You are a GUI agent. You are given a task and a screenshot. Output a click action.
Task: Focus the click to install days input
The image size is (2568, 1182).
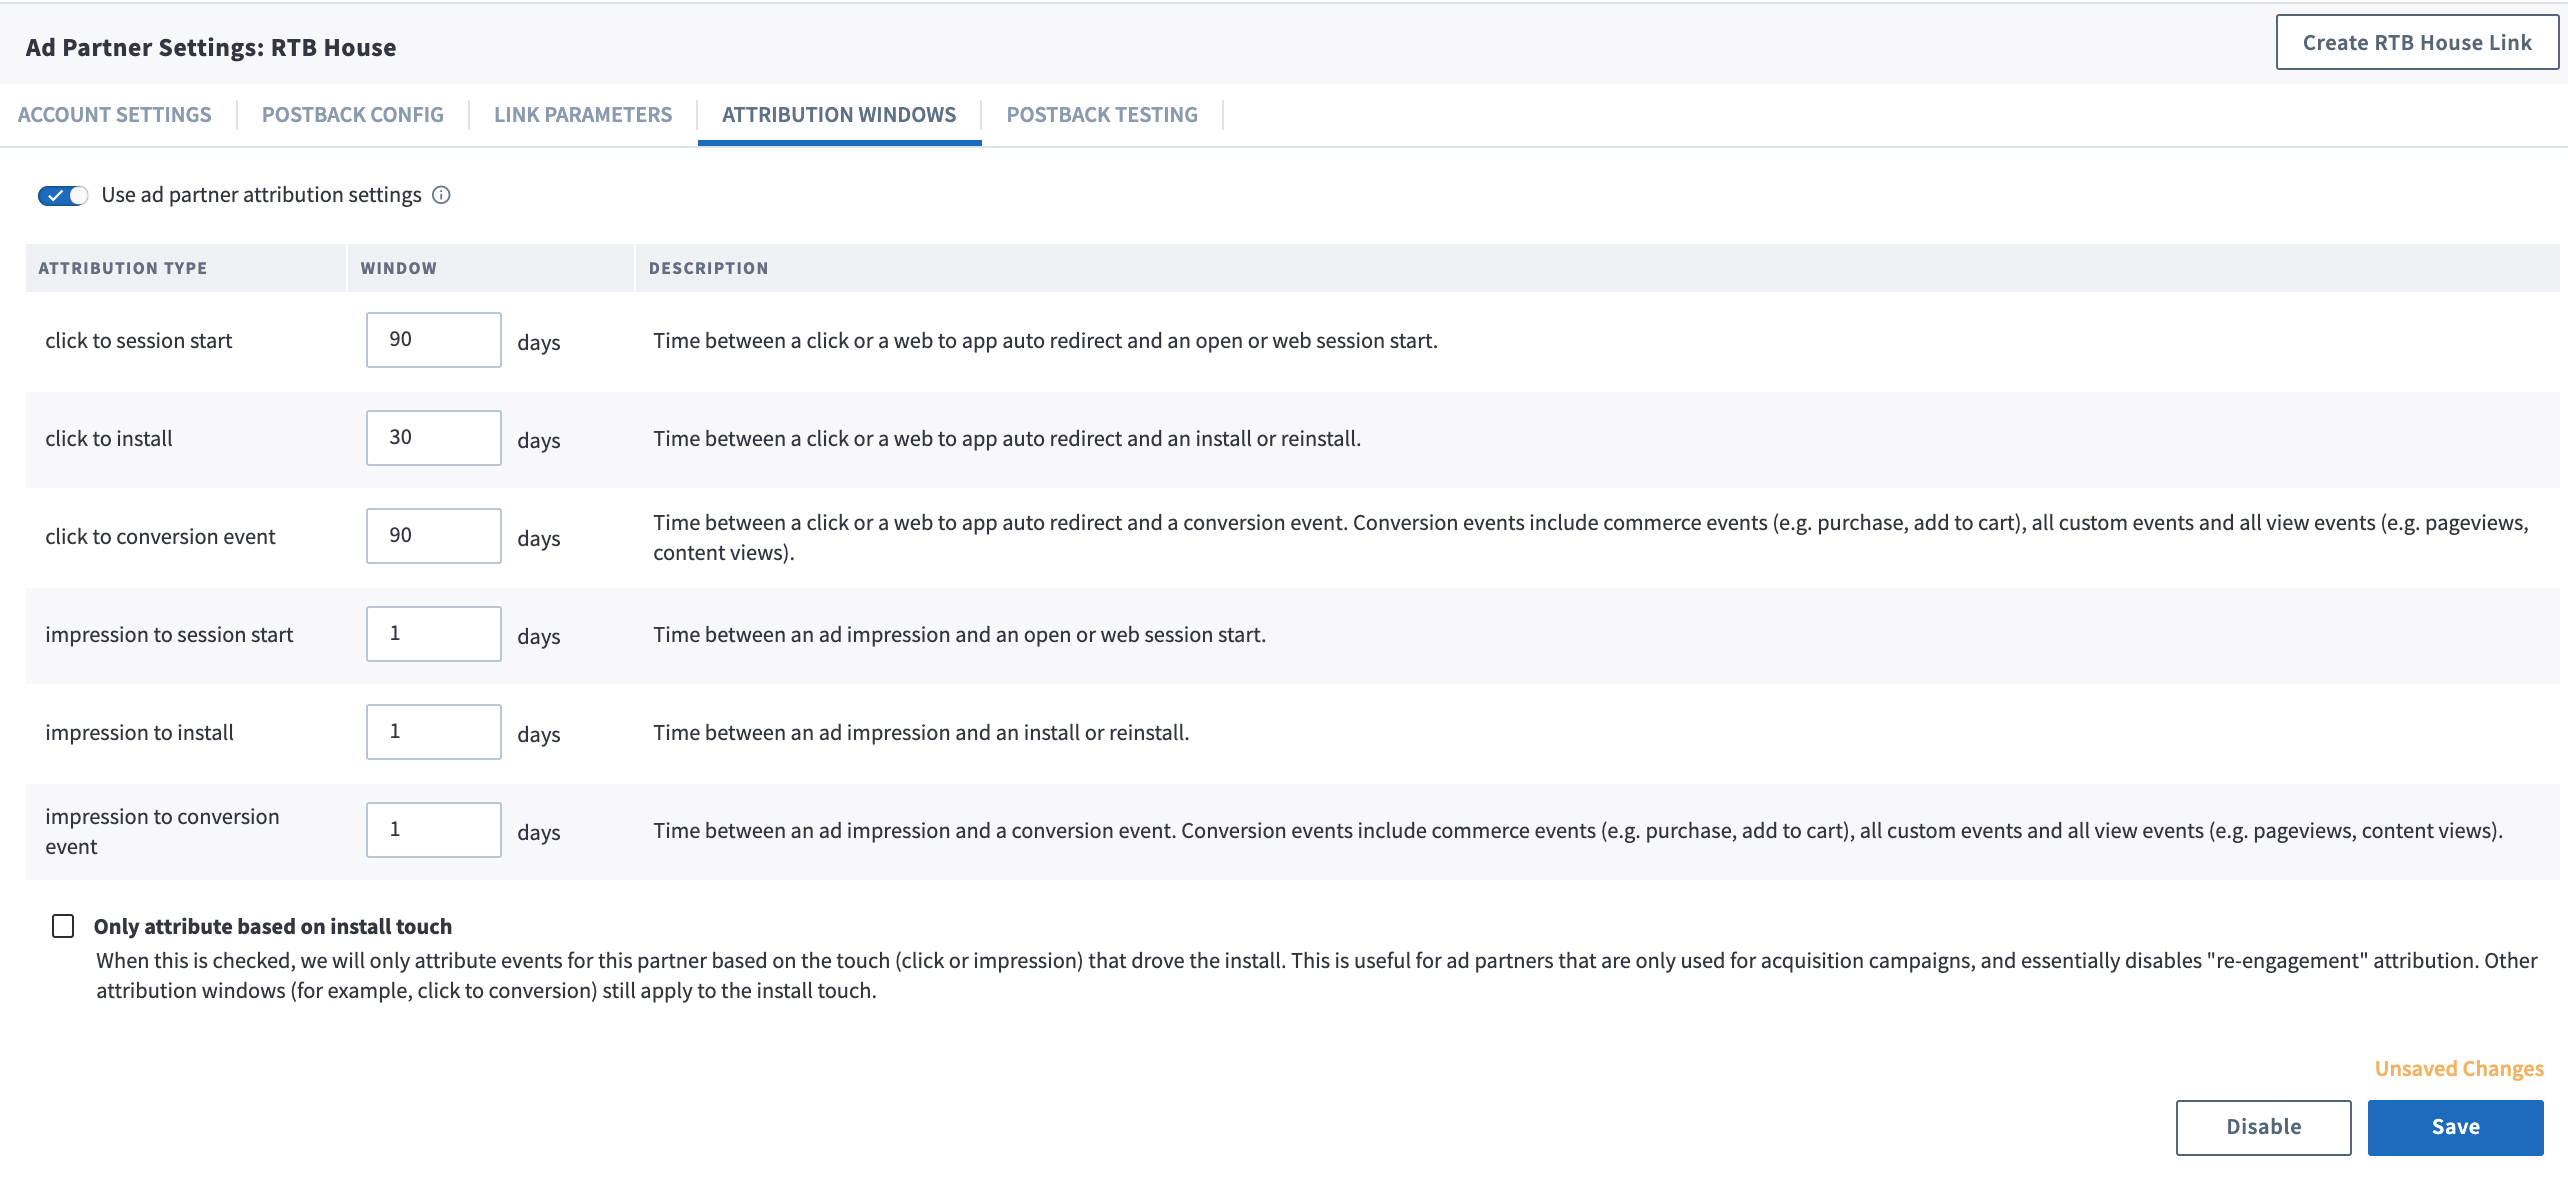tap(433, 438)
